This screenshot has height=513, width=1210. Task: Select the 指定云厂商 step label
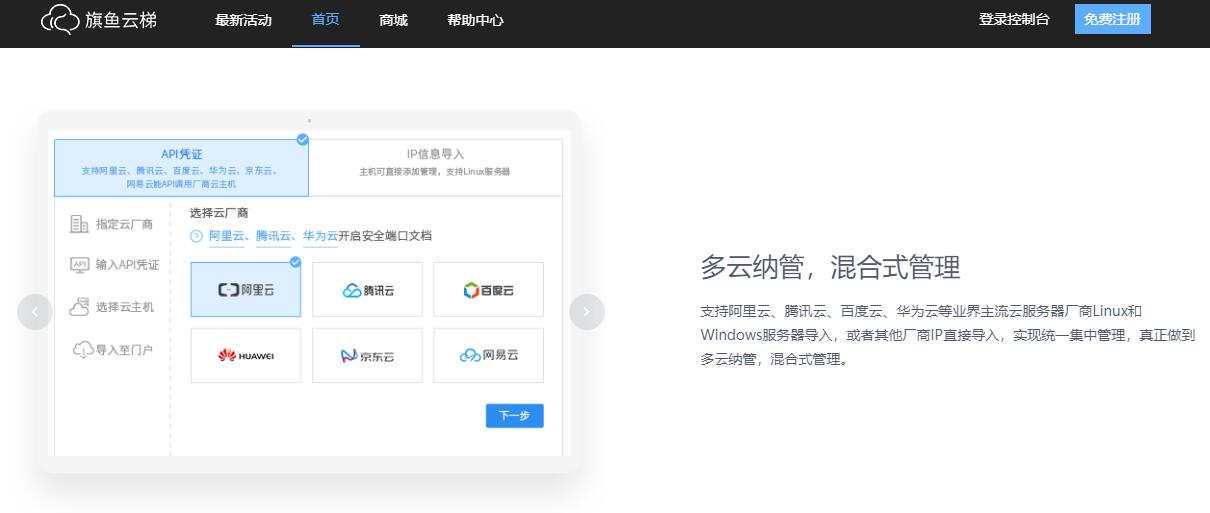[125, 224]
